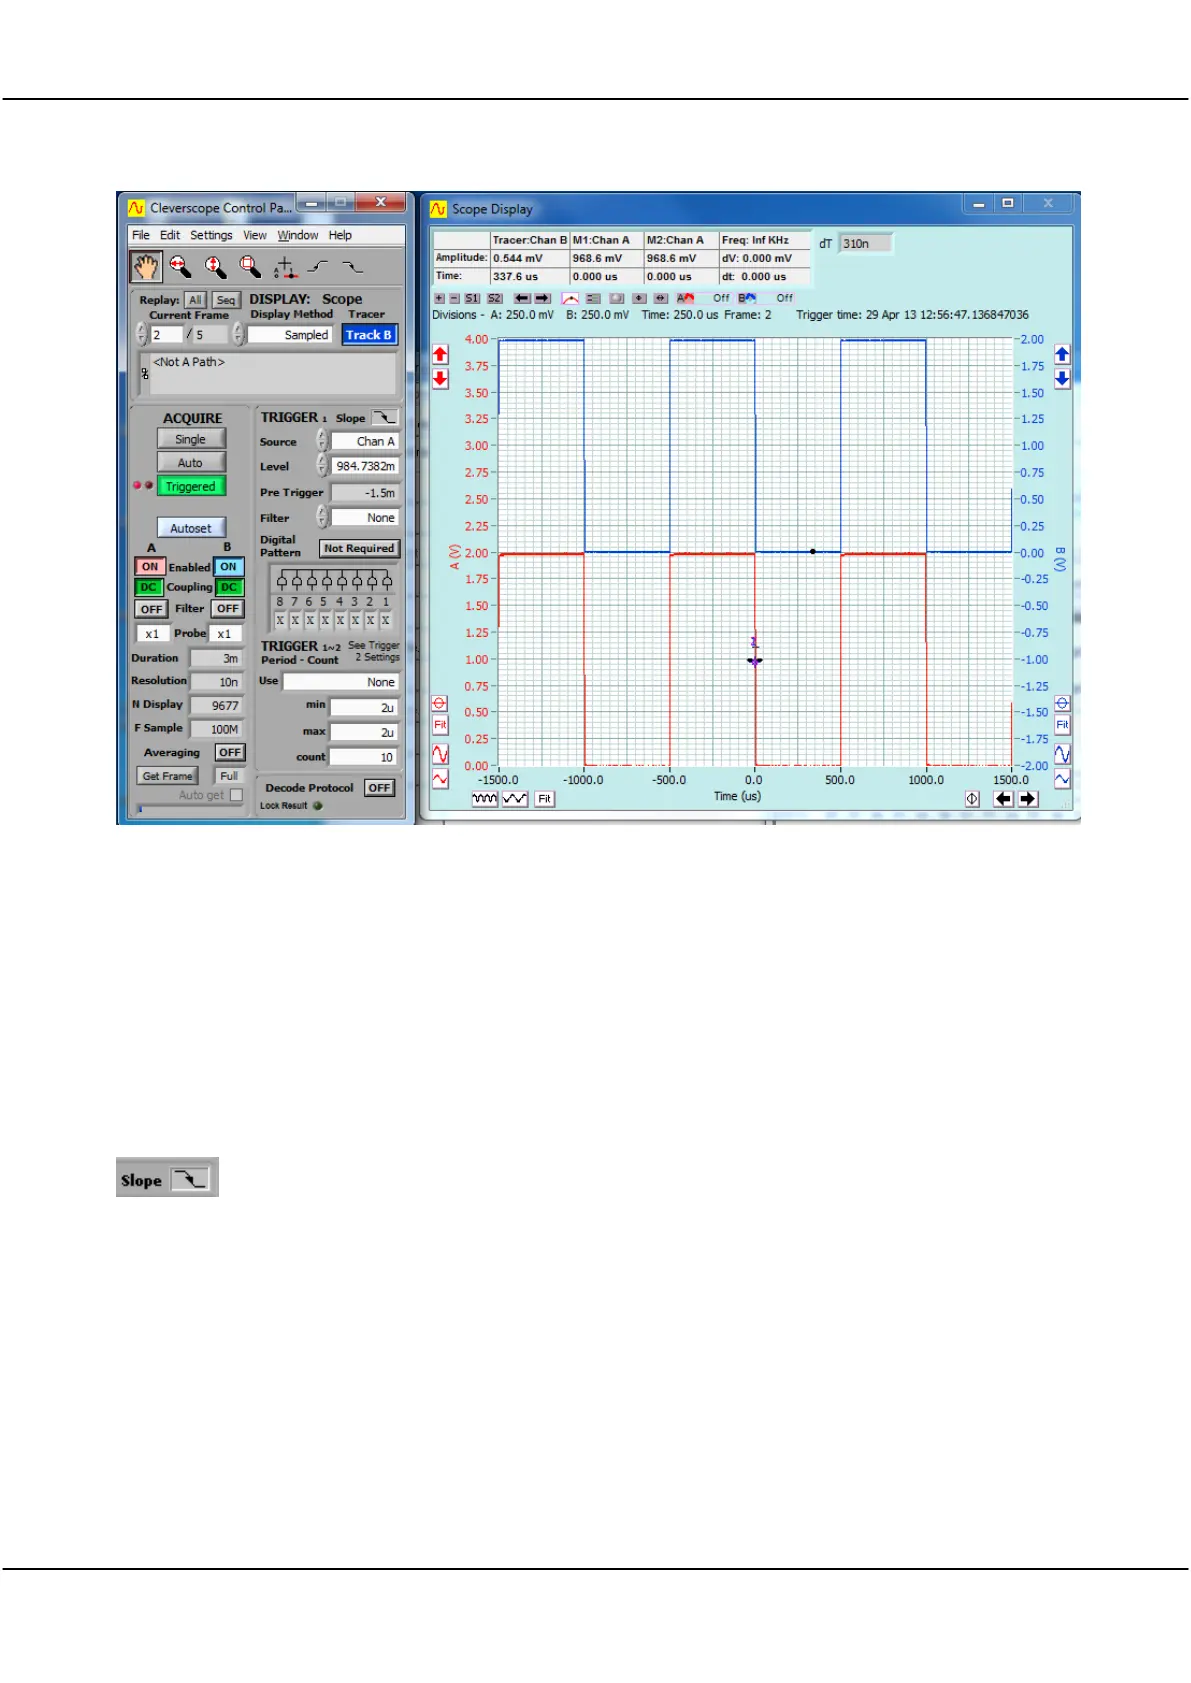Choose the rising edge trigger tool
The image size is (1191, 1683).
click(318, 267)
